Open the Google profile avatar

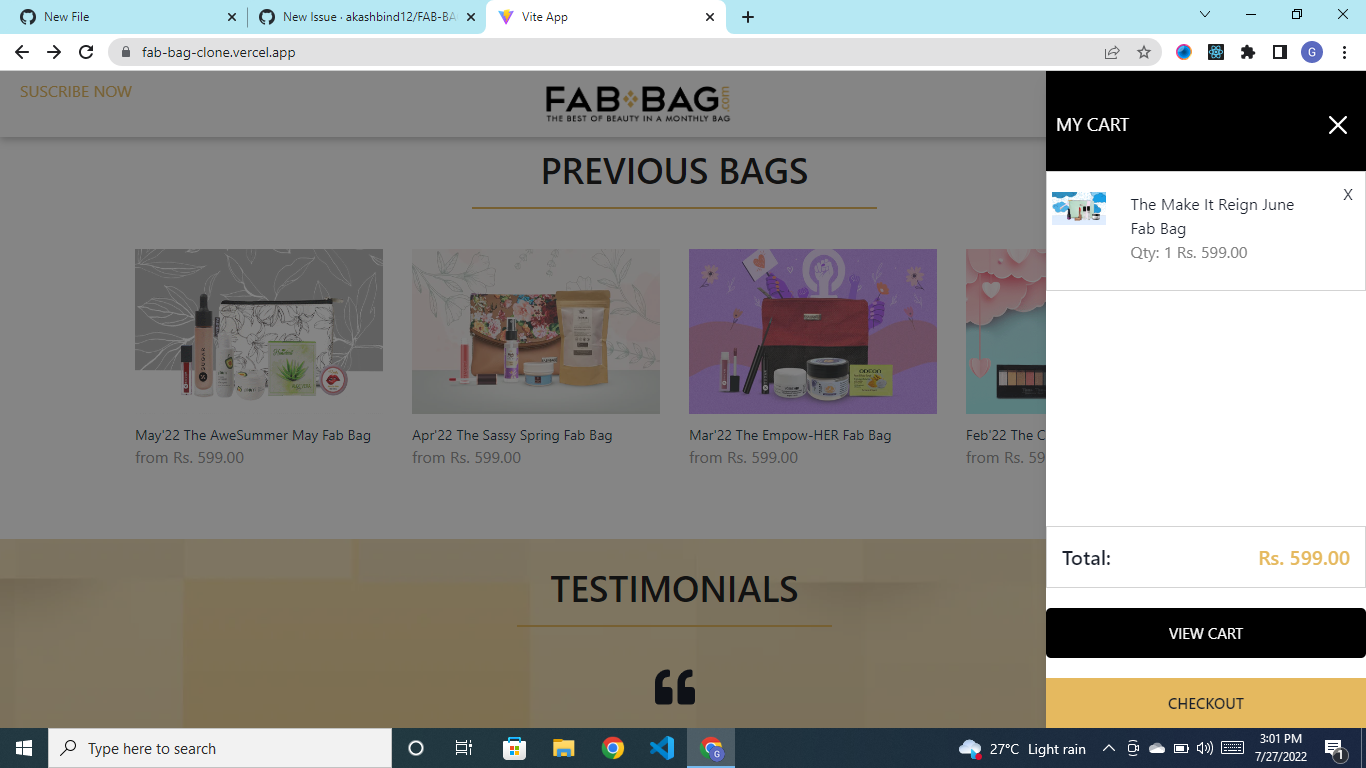(x=1312, y=52)
